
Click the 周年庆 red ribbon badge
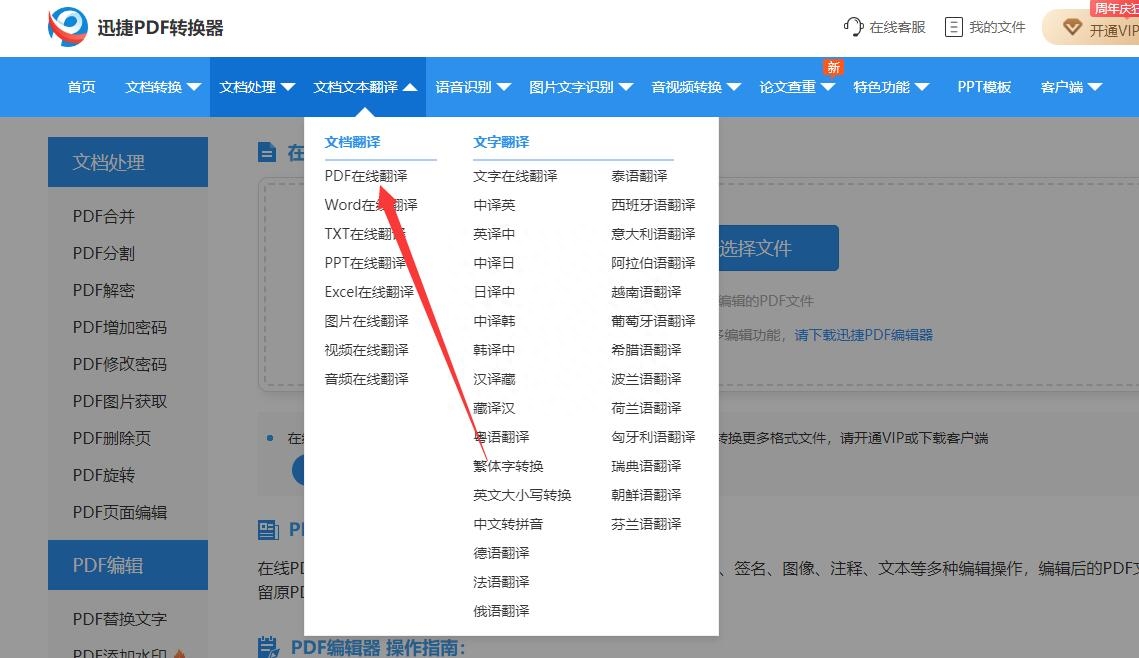1114,8
